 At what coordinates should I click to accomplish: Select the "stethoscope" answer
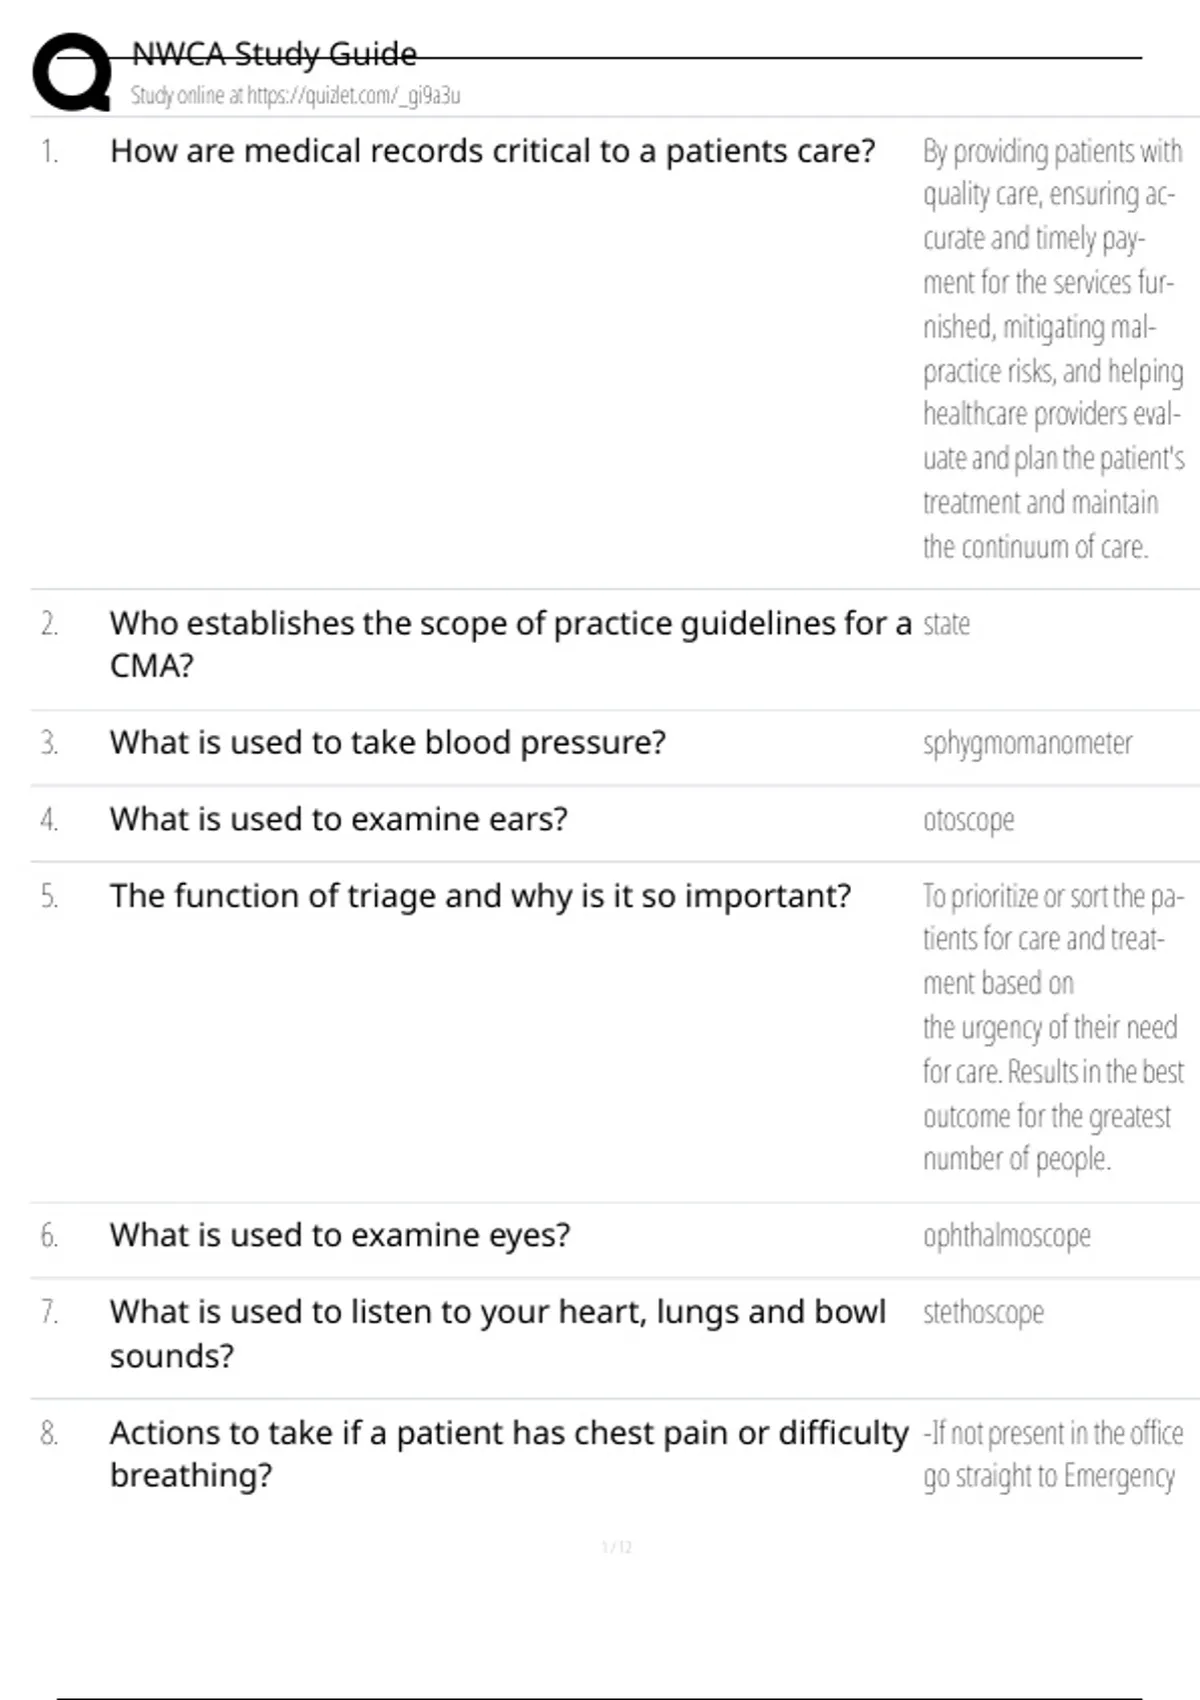pyautogui.click(x=983, y=1312)
